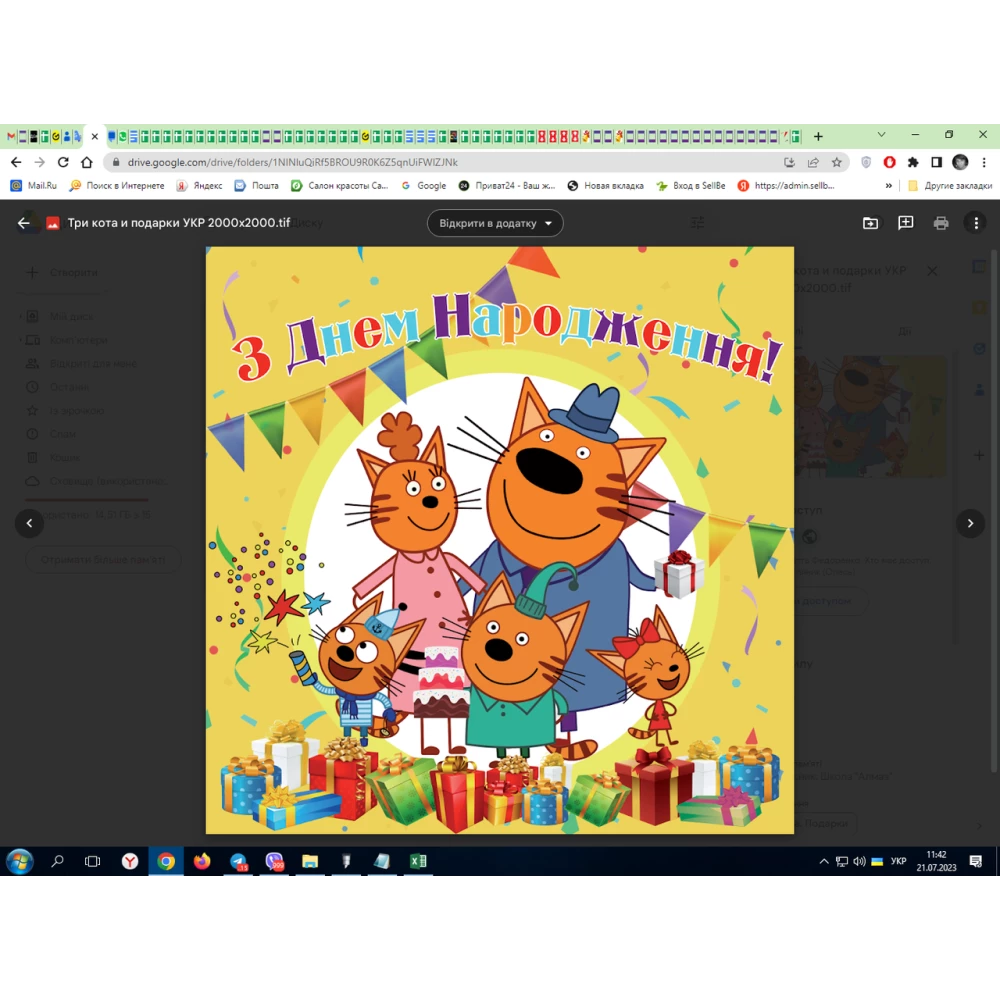Click the move to folder icon
1000x1000 pixels.
[870, 223]
